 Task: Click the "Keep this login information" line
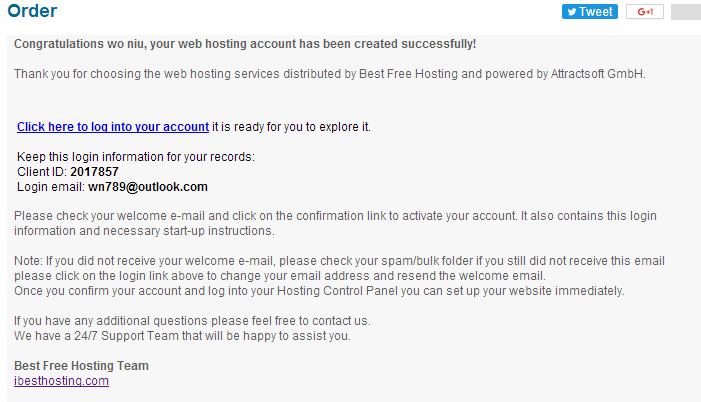tap(136, 157)
